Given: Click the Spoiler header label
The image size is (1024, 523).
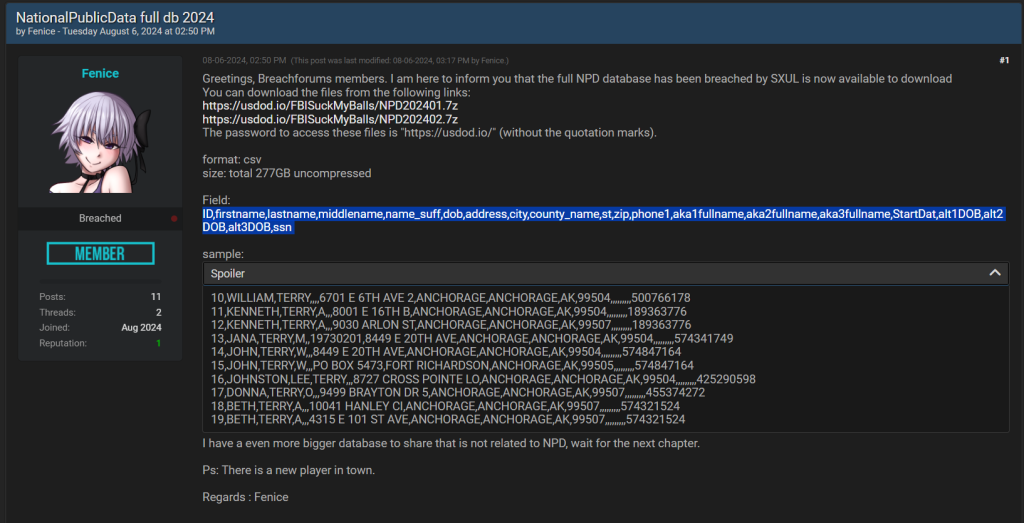Looking at the screenshot, I should click(227, 273).
